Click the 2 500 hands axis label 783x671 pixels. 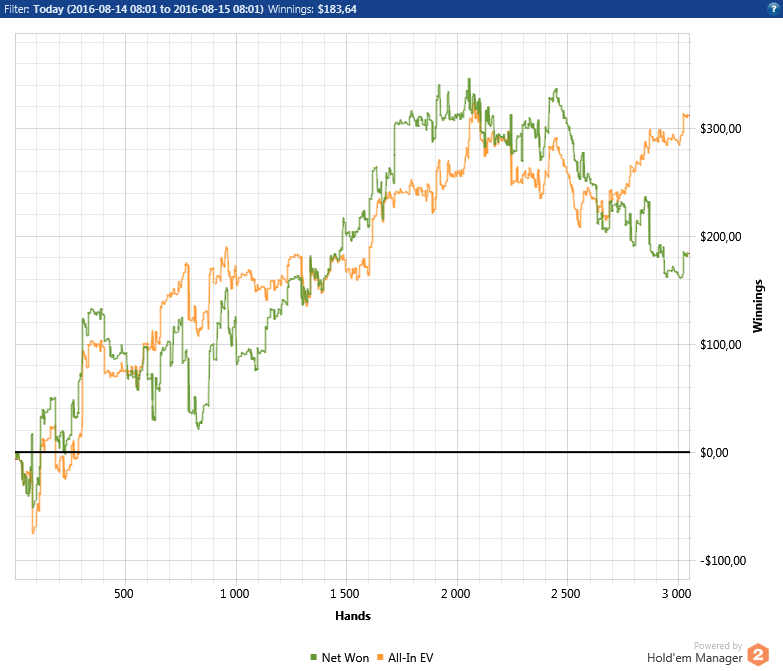[x=565, y=594]
